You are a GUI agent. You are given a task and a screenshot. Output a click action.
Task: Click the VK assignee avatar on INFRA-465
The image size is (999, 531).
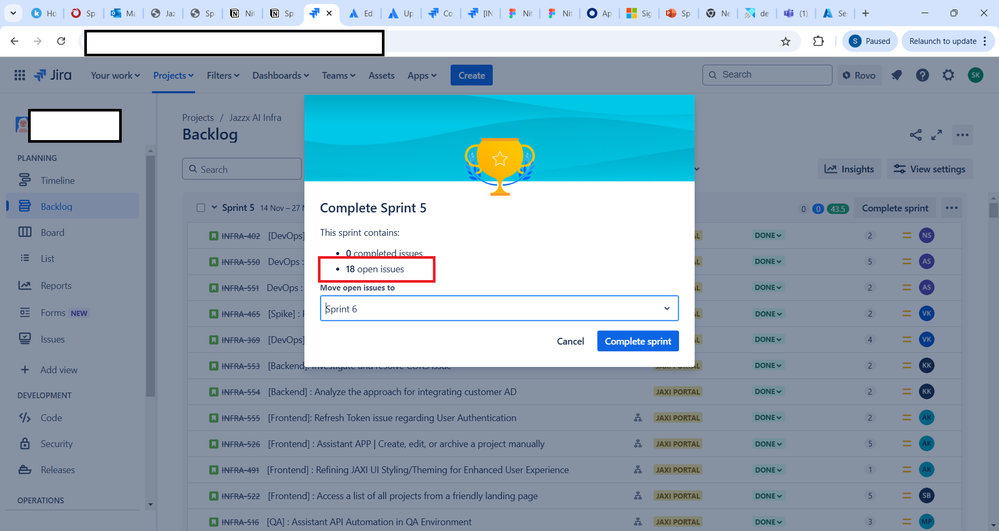coord(926,314)
